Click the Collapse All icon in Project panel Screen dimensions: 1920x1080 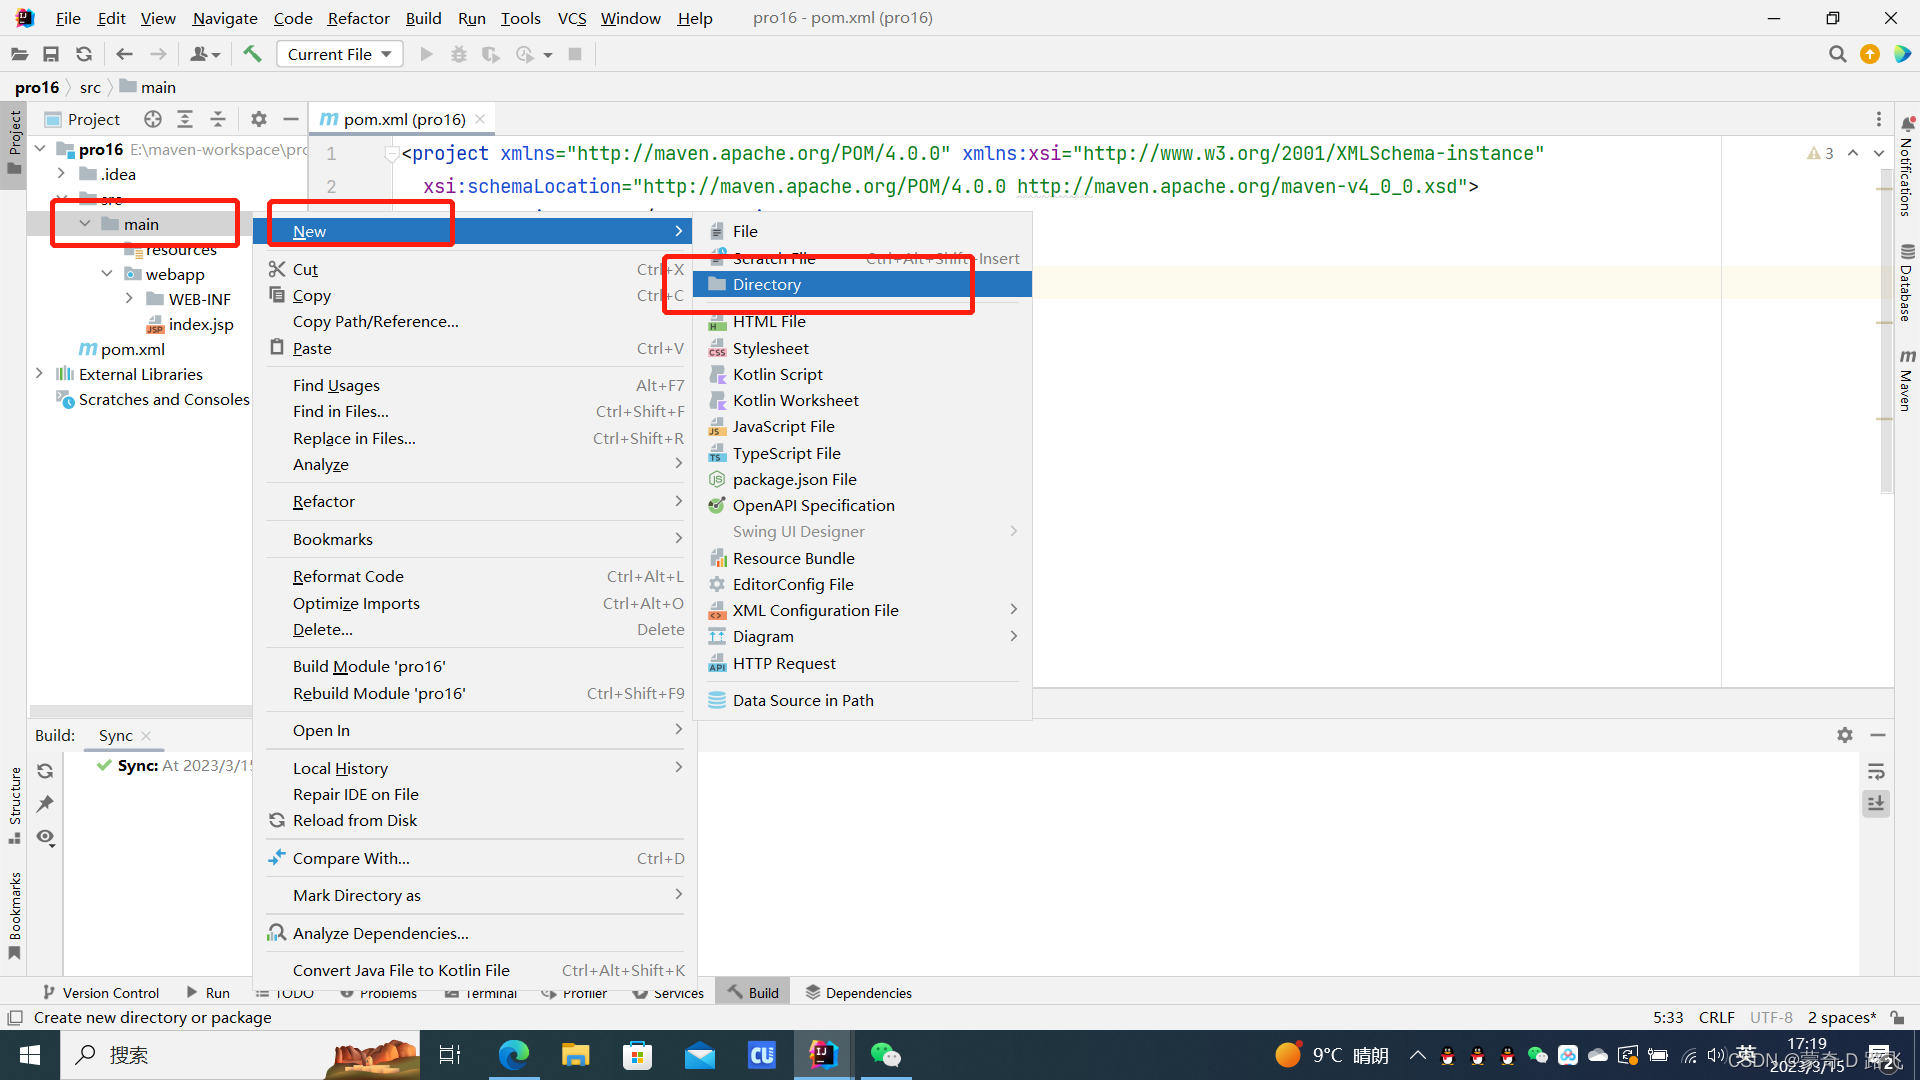click(x=218, y=119)
